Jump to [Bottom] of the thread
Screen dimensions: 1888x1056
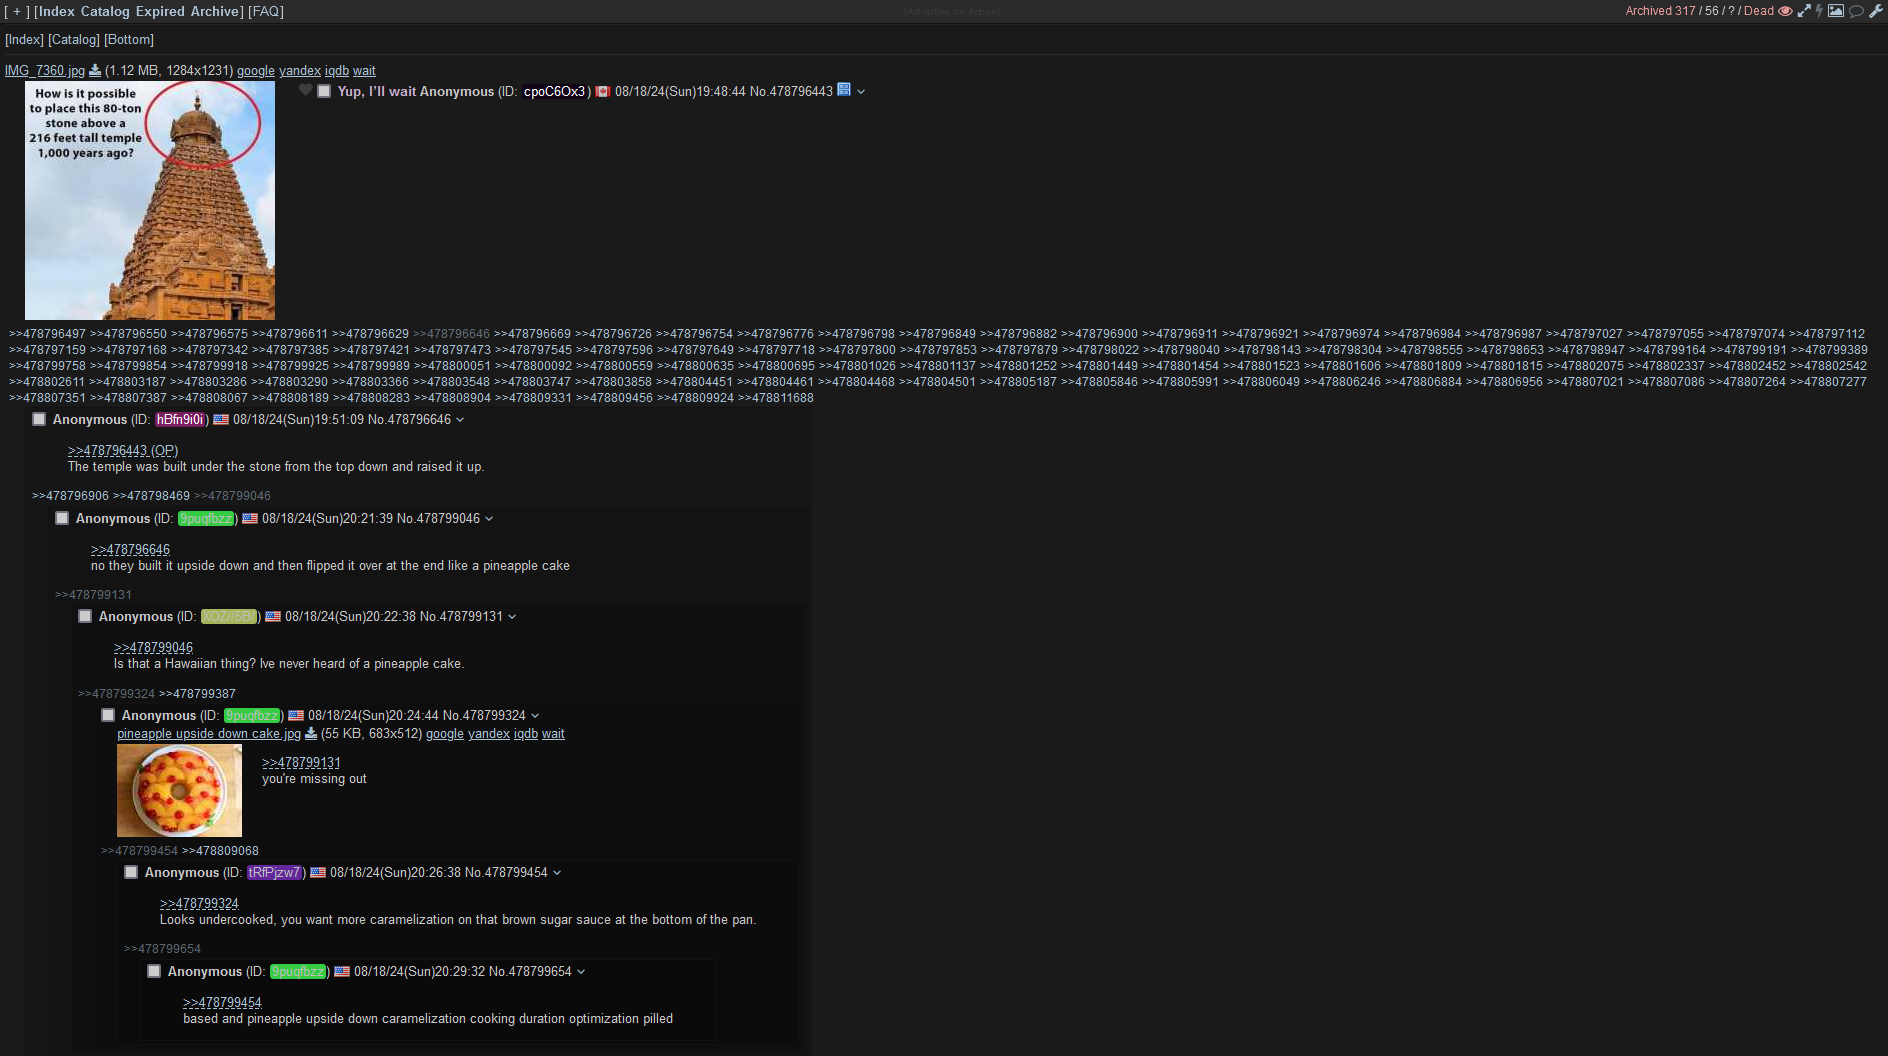[x=129, y=39]
